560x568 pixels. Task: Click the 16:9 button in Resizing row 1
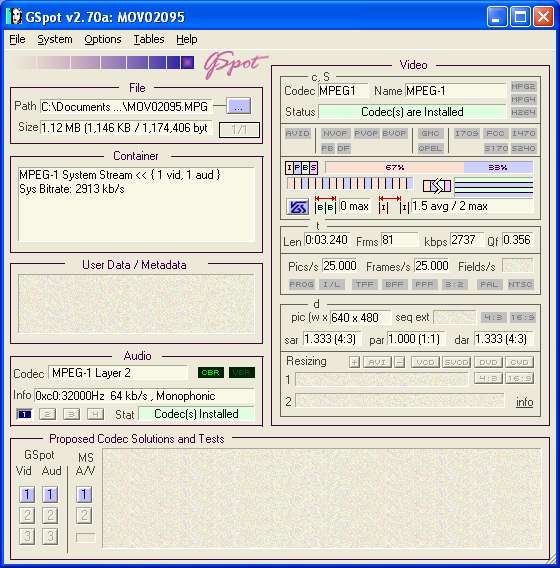tap(519, 379)
